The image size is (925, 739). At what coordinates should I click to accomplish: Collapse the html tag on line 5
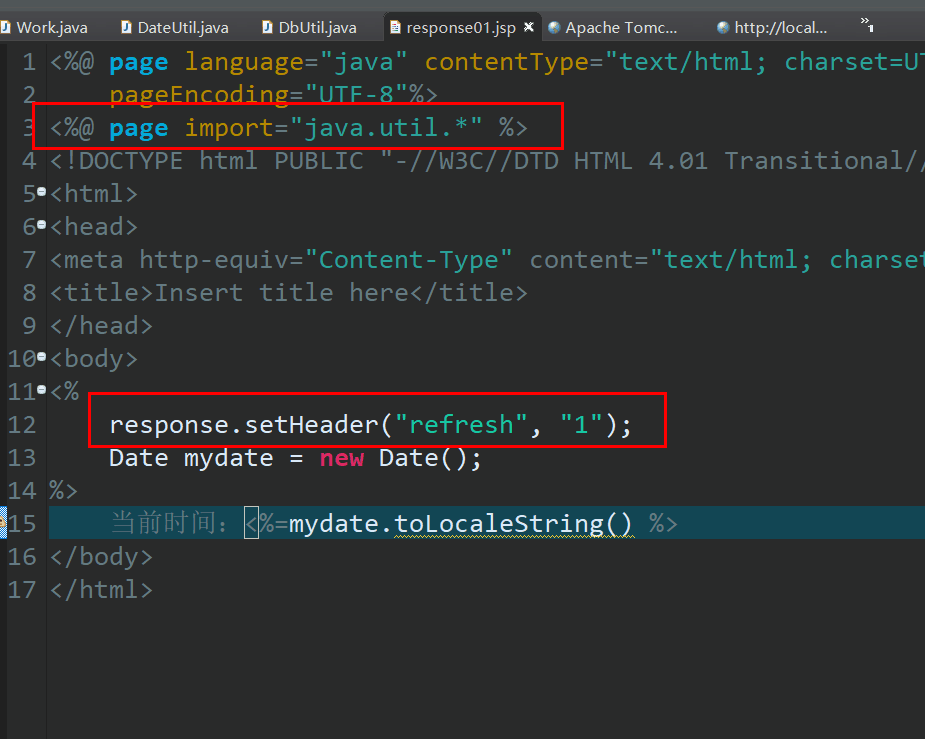(41, 192)
